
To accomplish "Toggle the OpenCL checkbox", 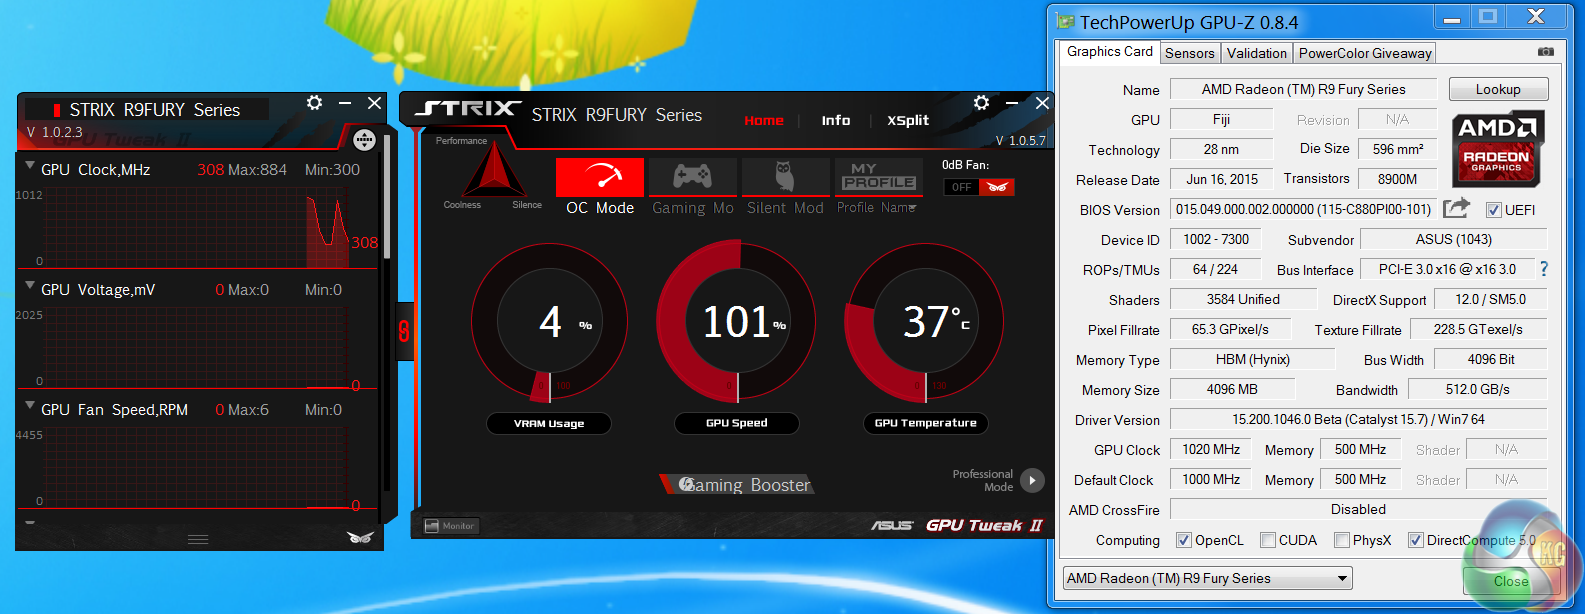I will (1184, 540).
